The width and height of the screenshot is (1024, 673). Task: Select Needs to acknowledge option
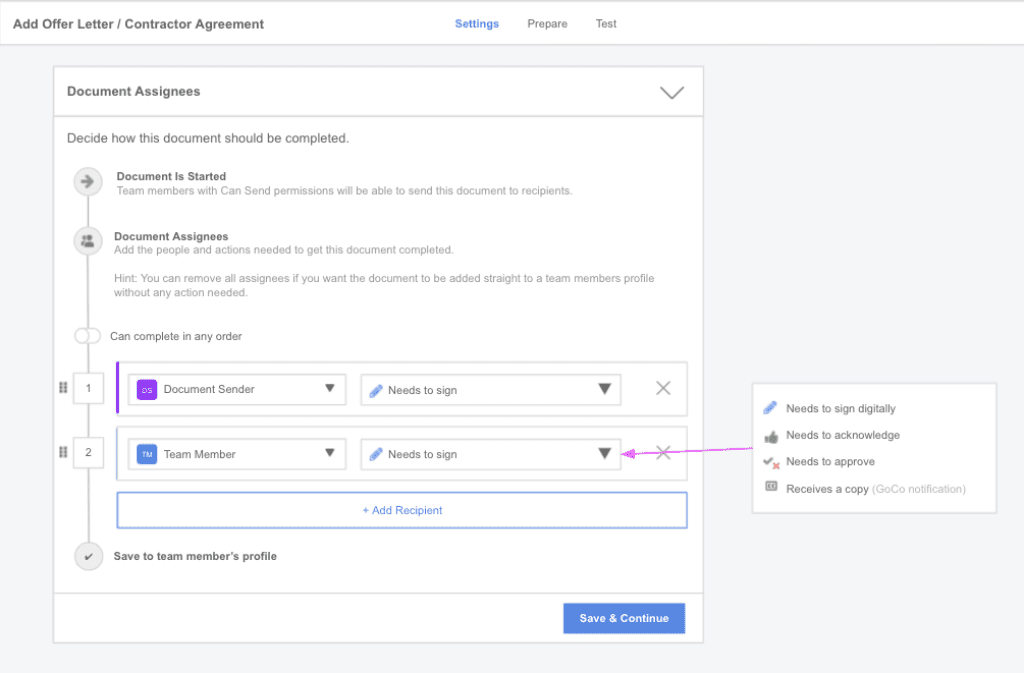[842, 435]
